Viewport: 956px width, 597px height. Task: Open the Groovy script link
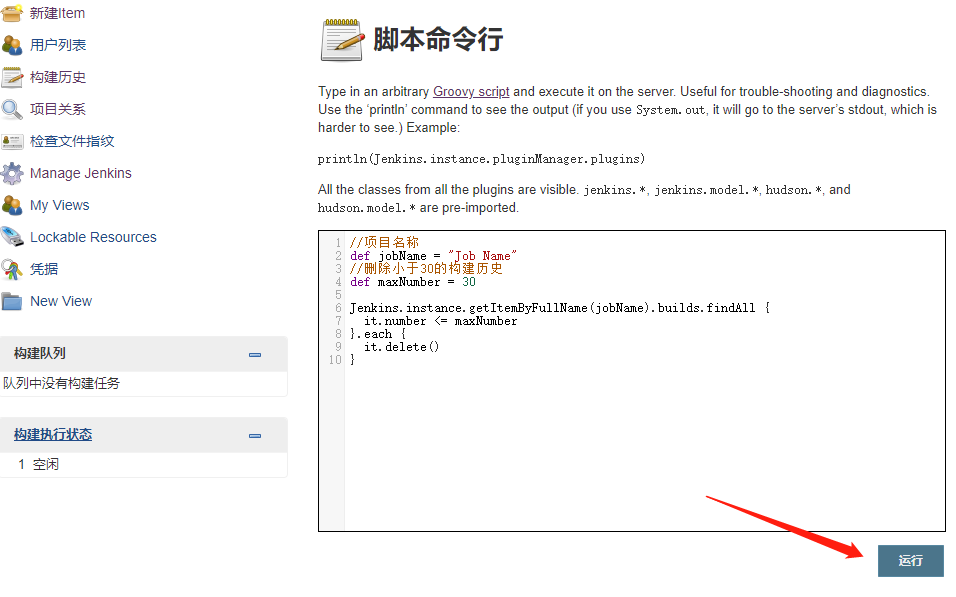tap(471, 91)
